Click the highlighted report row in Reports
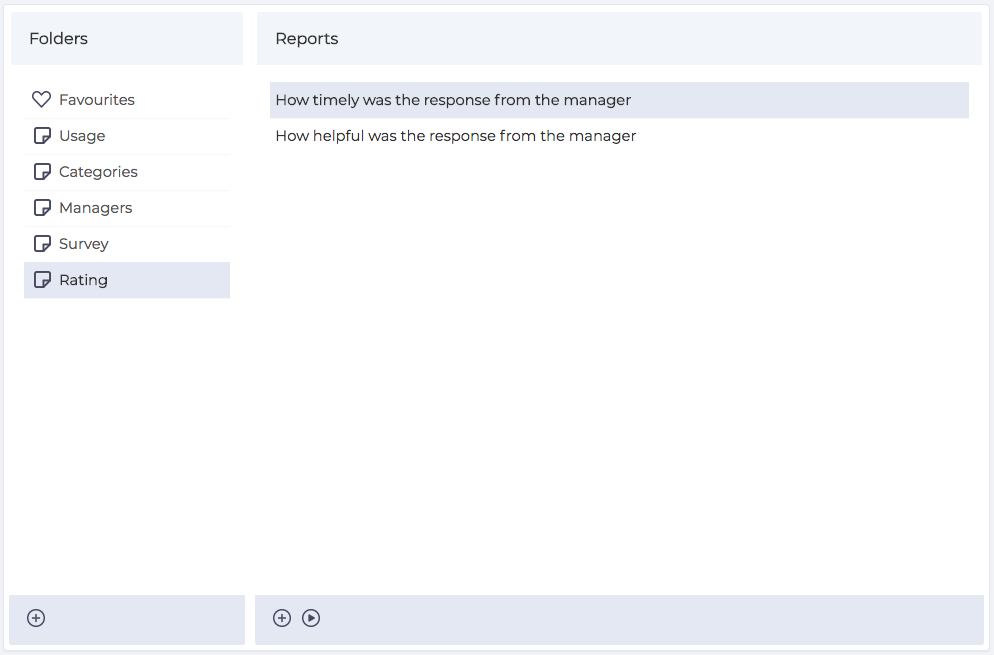 [x=618, y=100]
